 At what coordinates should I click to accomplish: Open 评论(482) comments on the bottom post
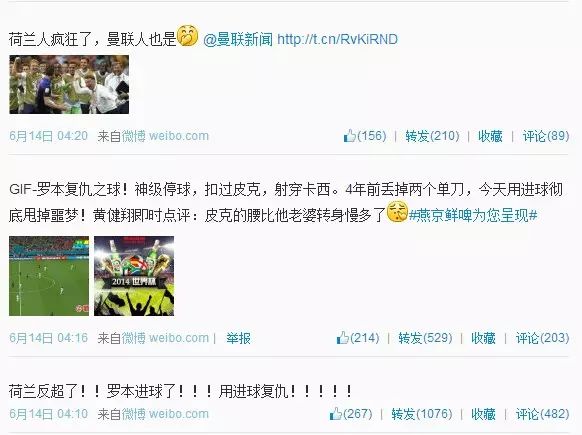coord(542,413)
